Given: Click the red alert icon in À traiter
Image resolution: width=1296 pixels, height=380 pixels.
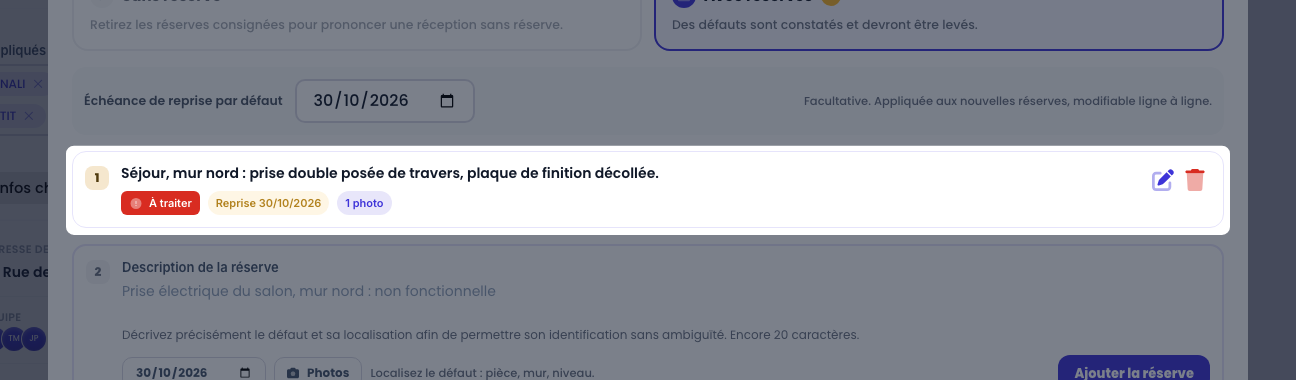Looking at the screenshot, I should click(136, 203).
